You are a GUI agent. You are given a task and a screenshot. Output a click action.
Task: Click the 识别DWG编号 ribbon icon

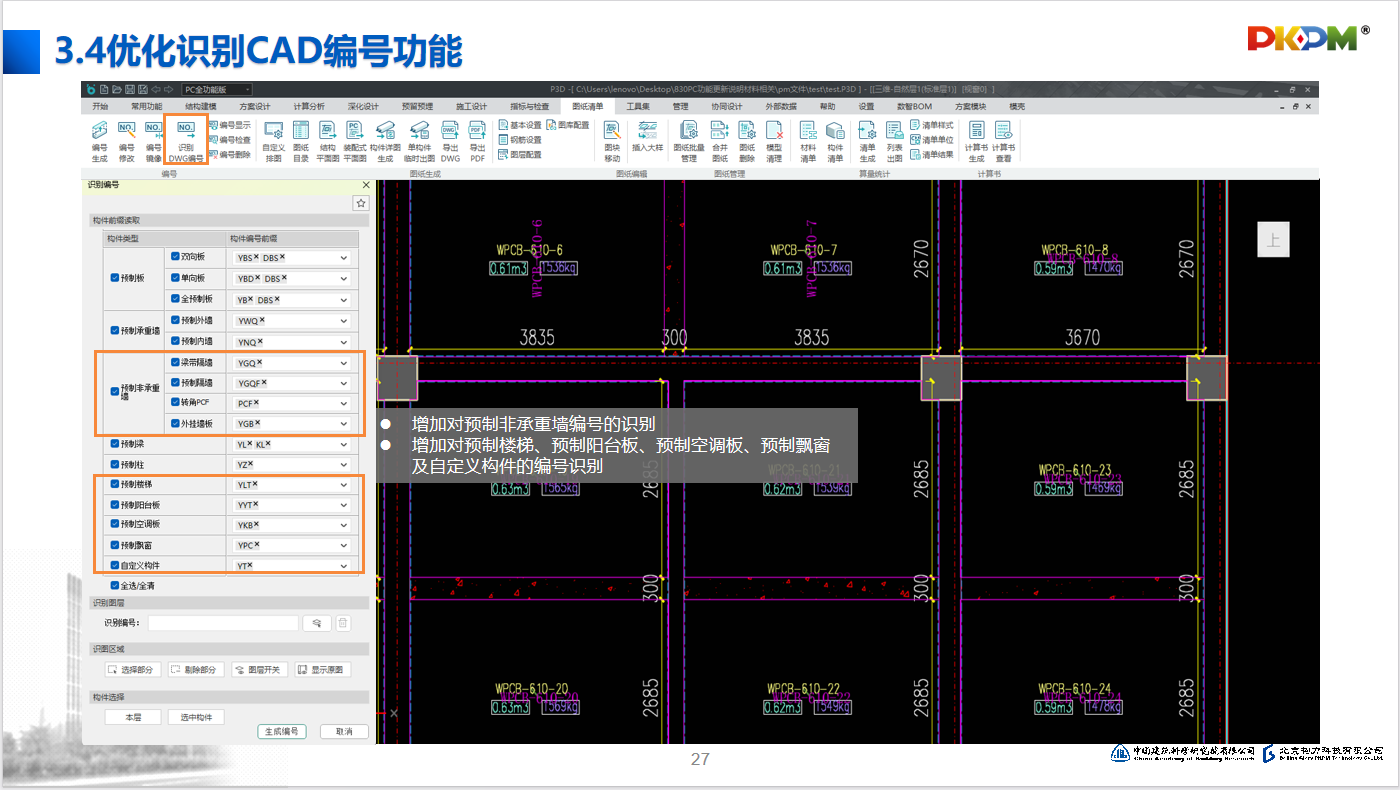click(185, 138)
